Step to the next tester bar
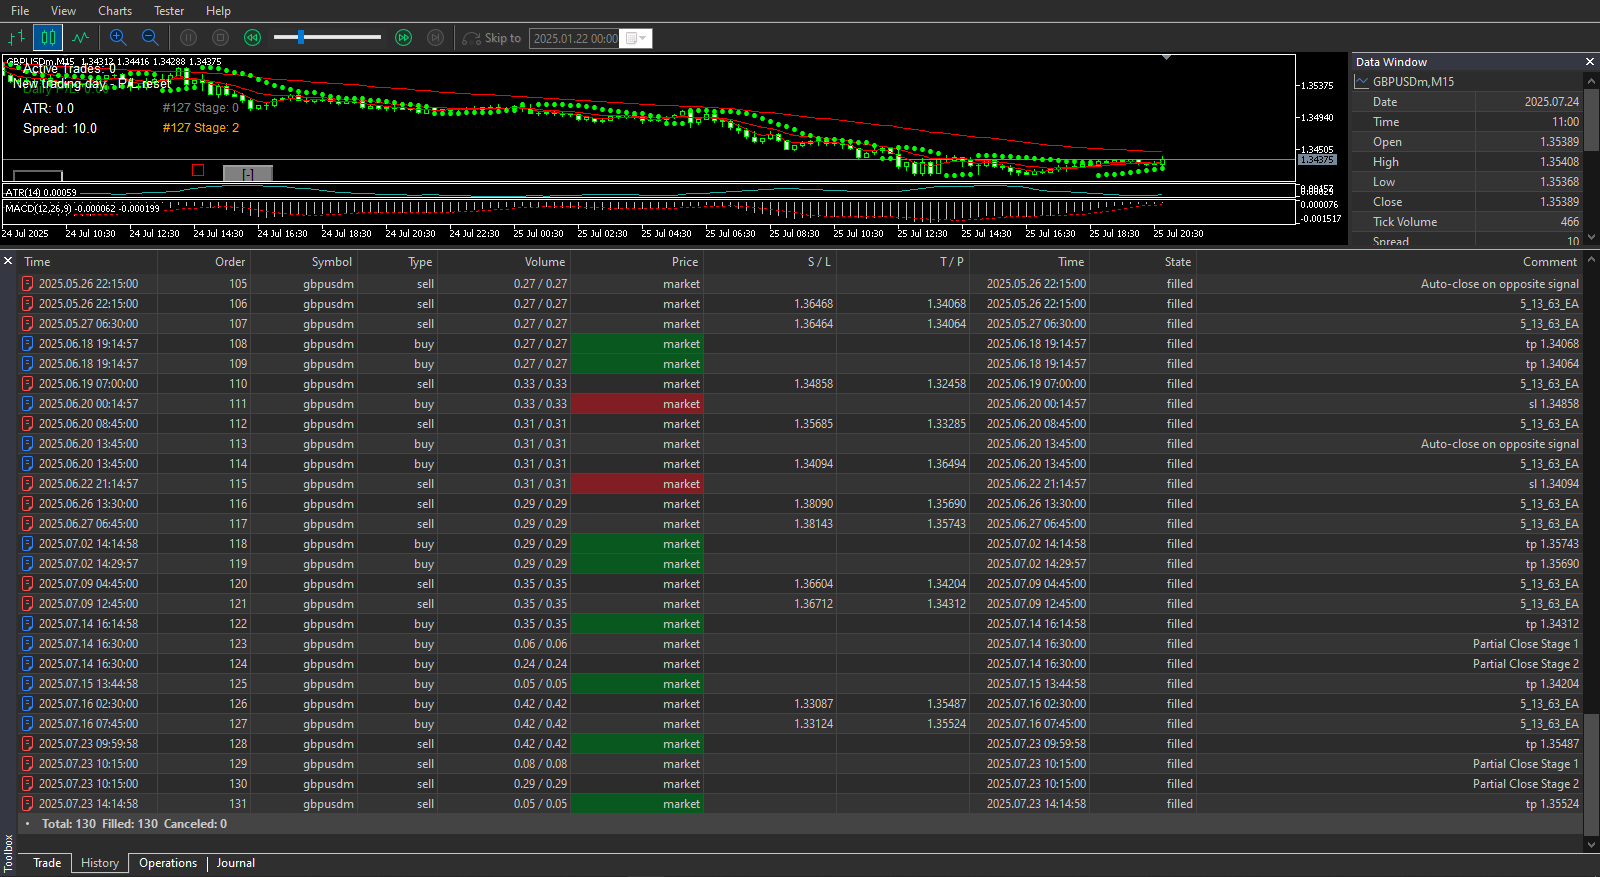Viewport: 1600px width, 877px height. 435,38
